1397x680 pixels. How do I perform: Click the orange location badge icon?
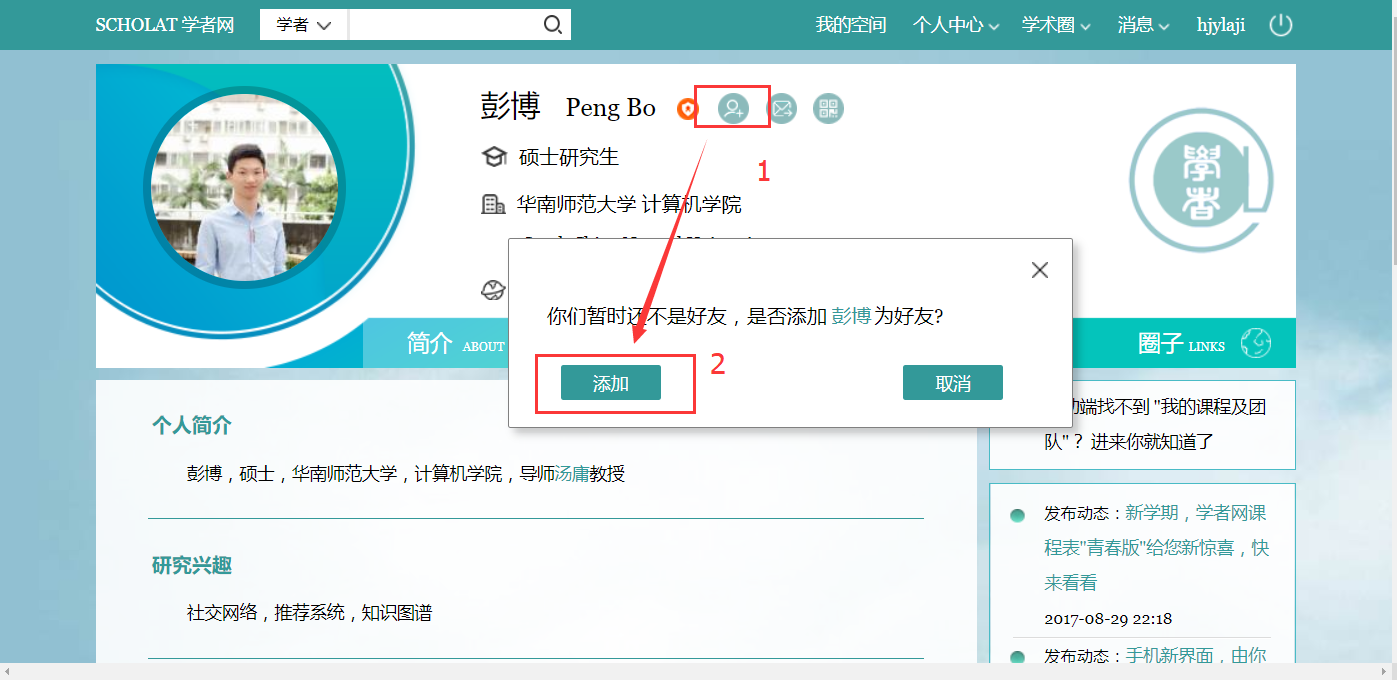pos(687,109)
